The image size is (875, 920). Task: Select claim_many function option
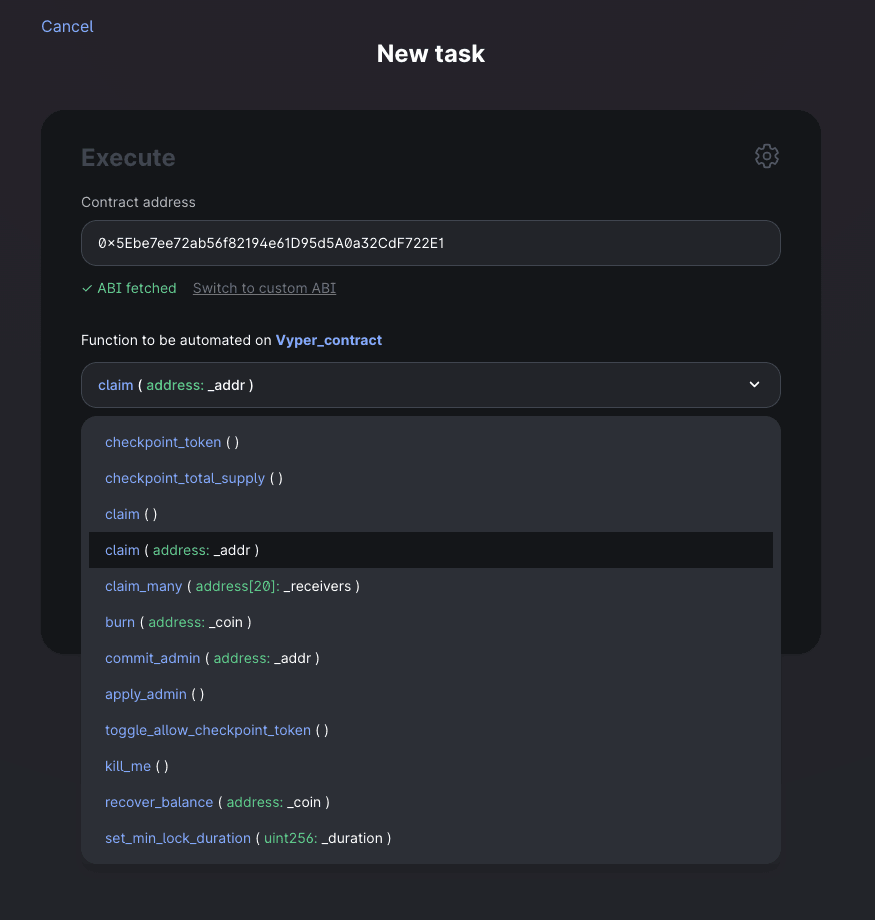pos(431,586)
